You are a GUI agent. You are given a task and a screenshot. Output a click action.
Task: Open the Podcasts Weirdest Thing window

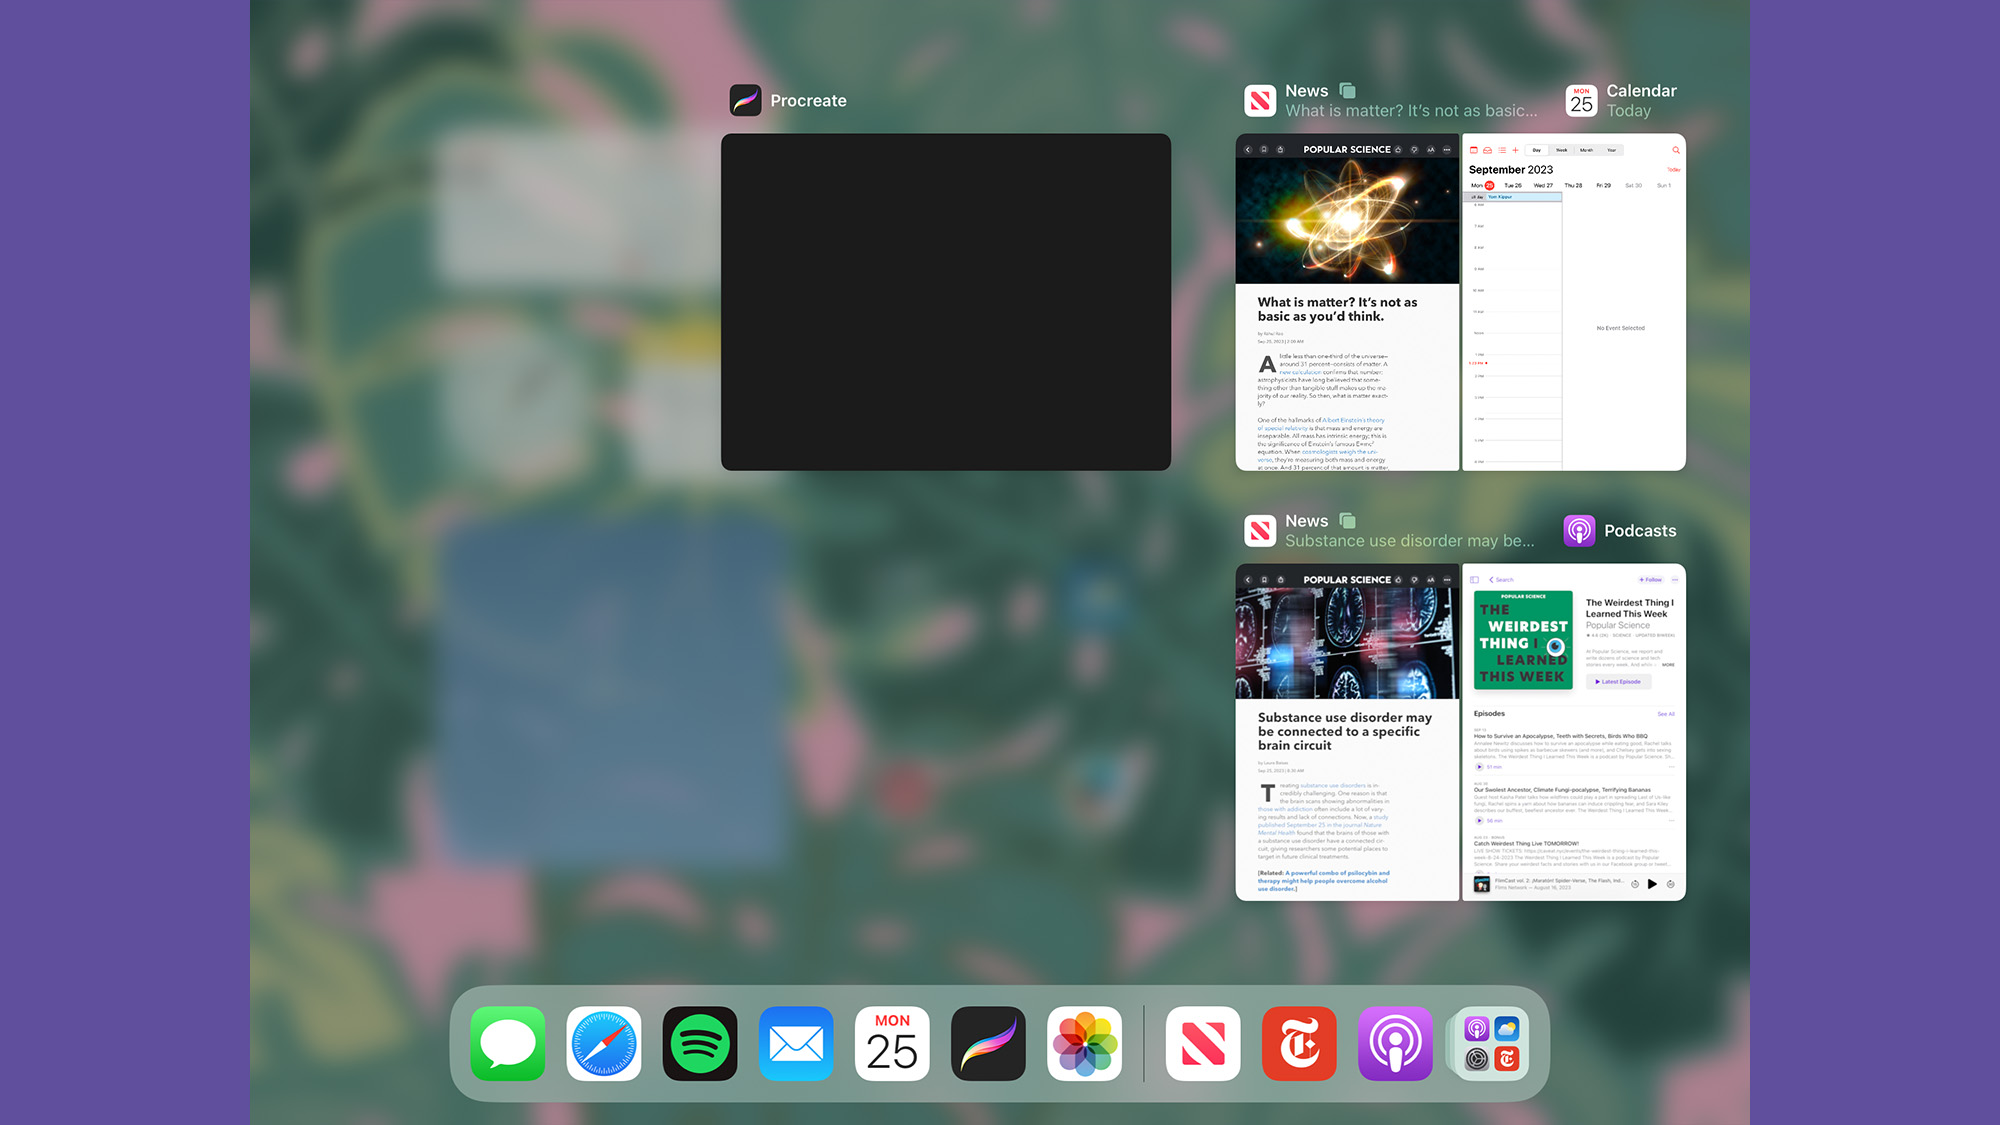pyautogui.click(x=1574, y=732)
